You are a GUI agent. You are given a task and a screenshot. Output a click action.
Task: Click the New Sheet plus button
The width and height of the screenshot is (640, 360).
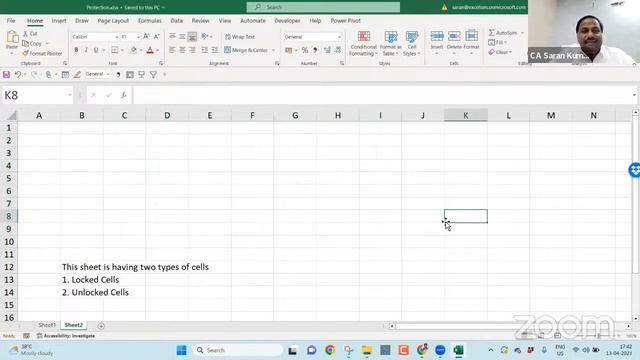(101, 326)
